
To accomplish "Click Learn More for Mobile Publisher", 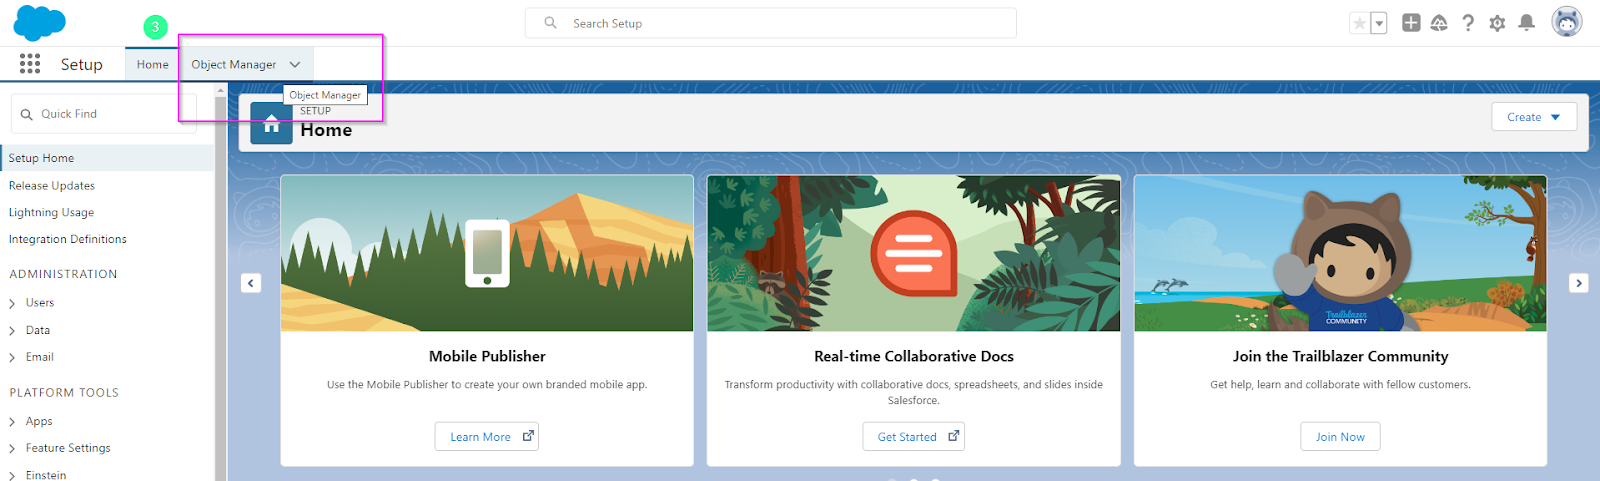I will 487,437.
